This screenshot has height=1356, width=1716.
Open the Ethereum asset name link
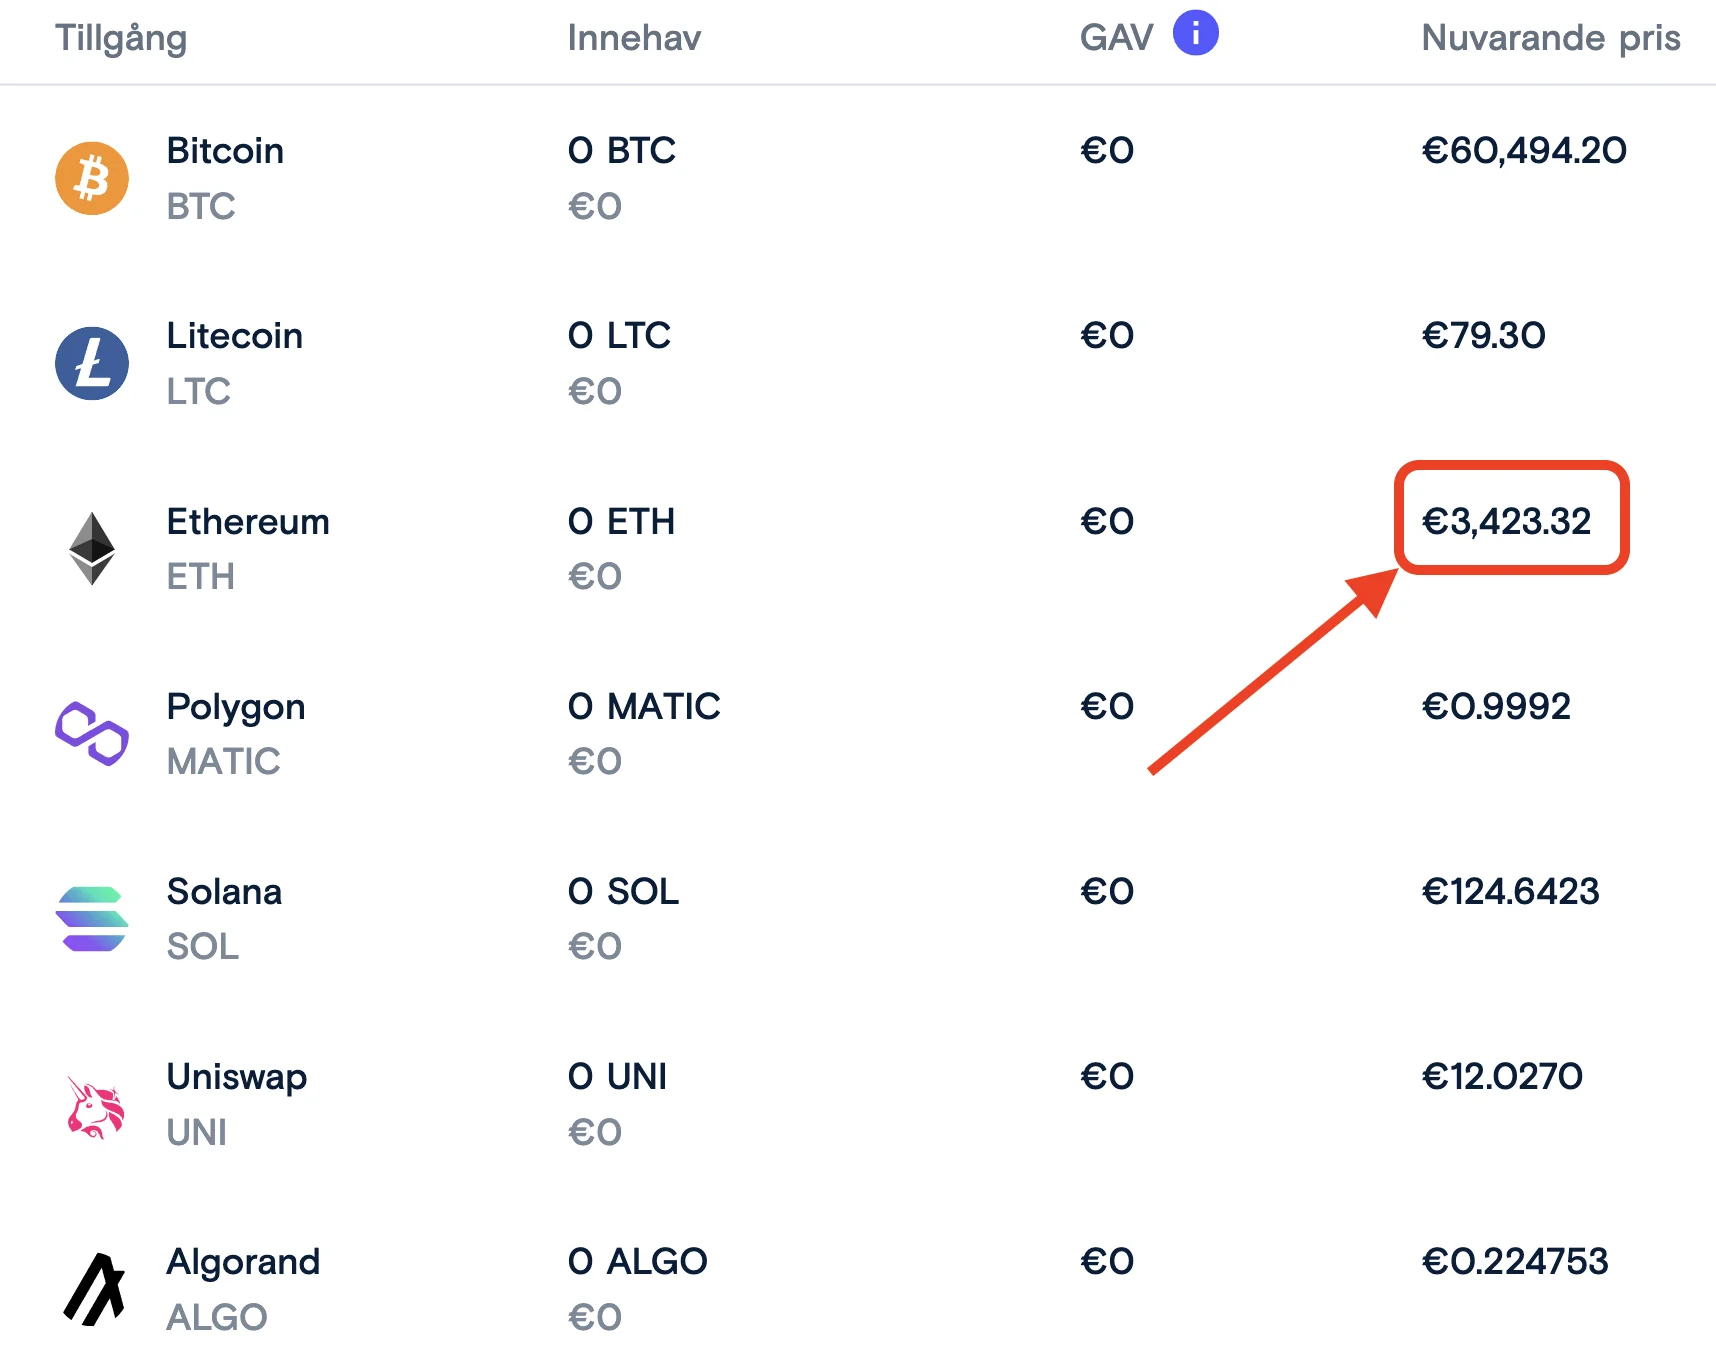point(248,522)
